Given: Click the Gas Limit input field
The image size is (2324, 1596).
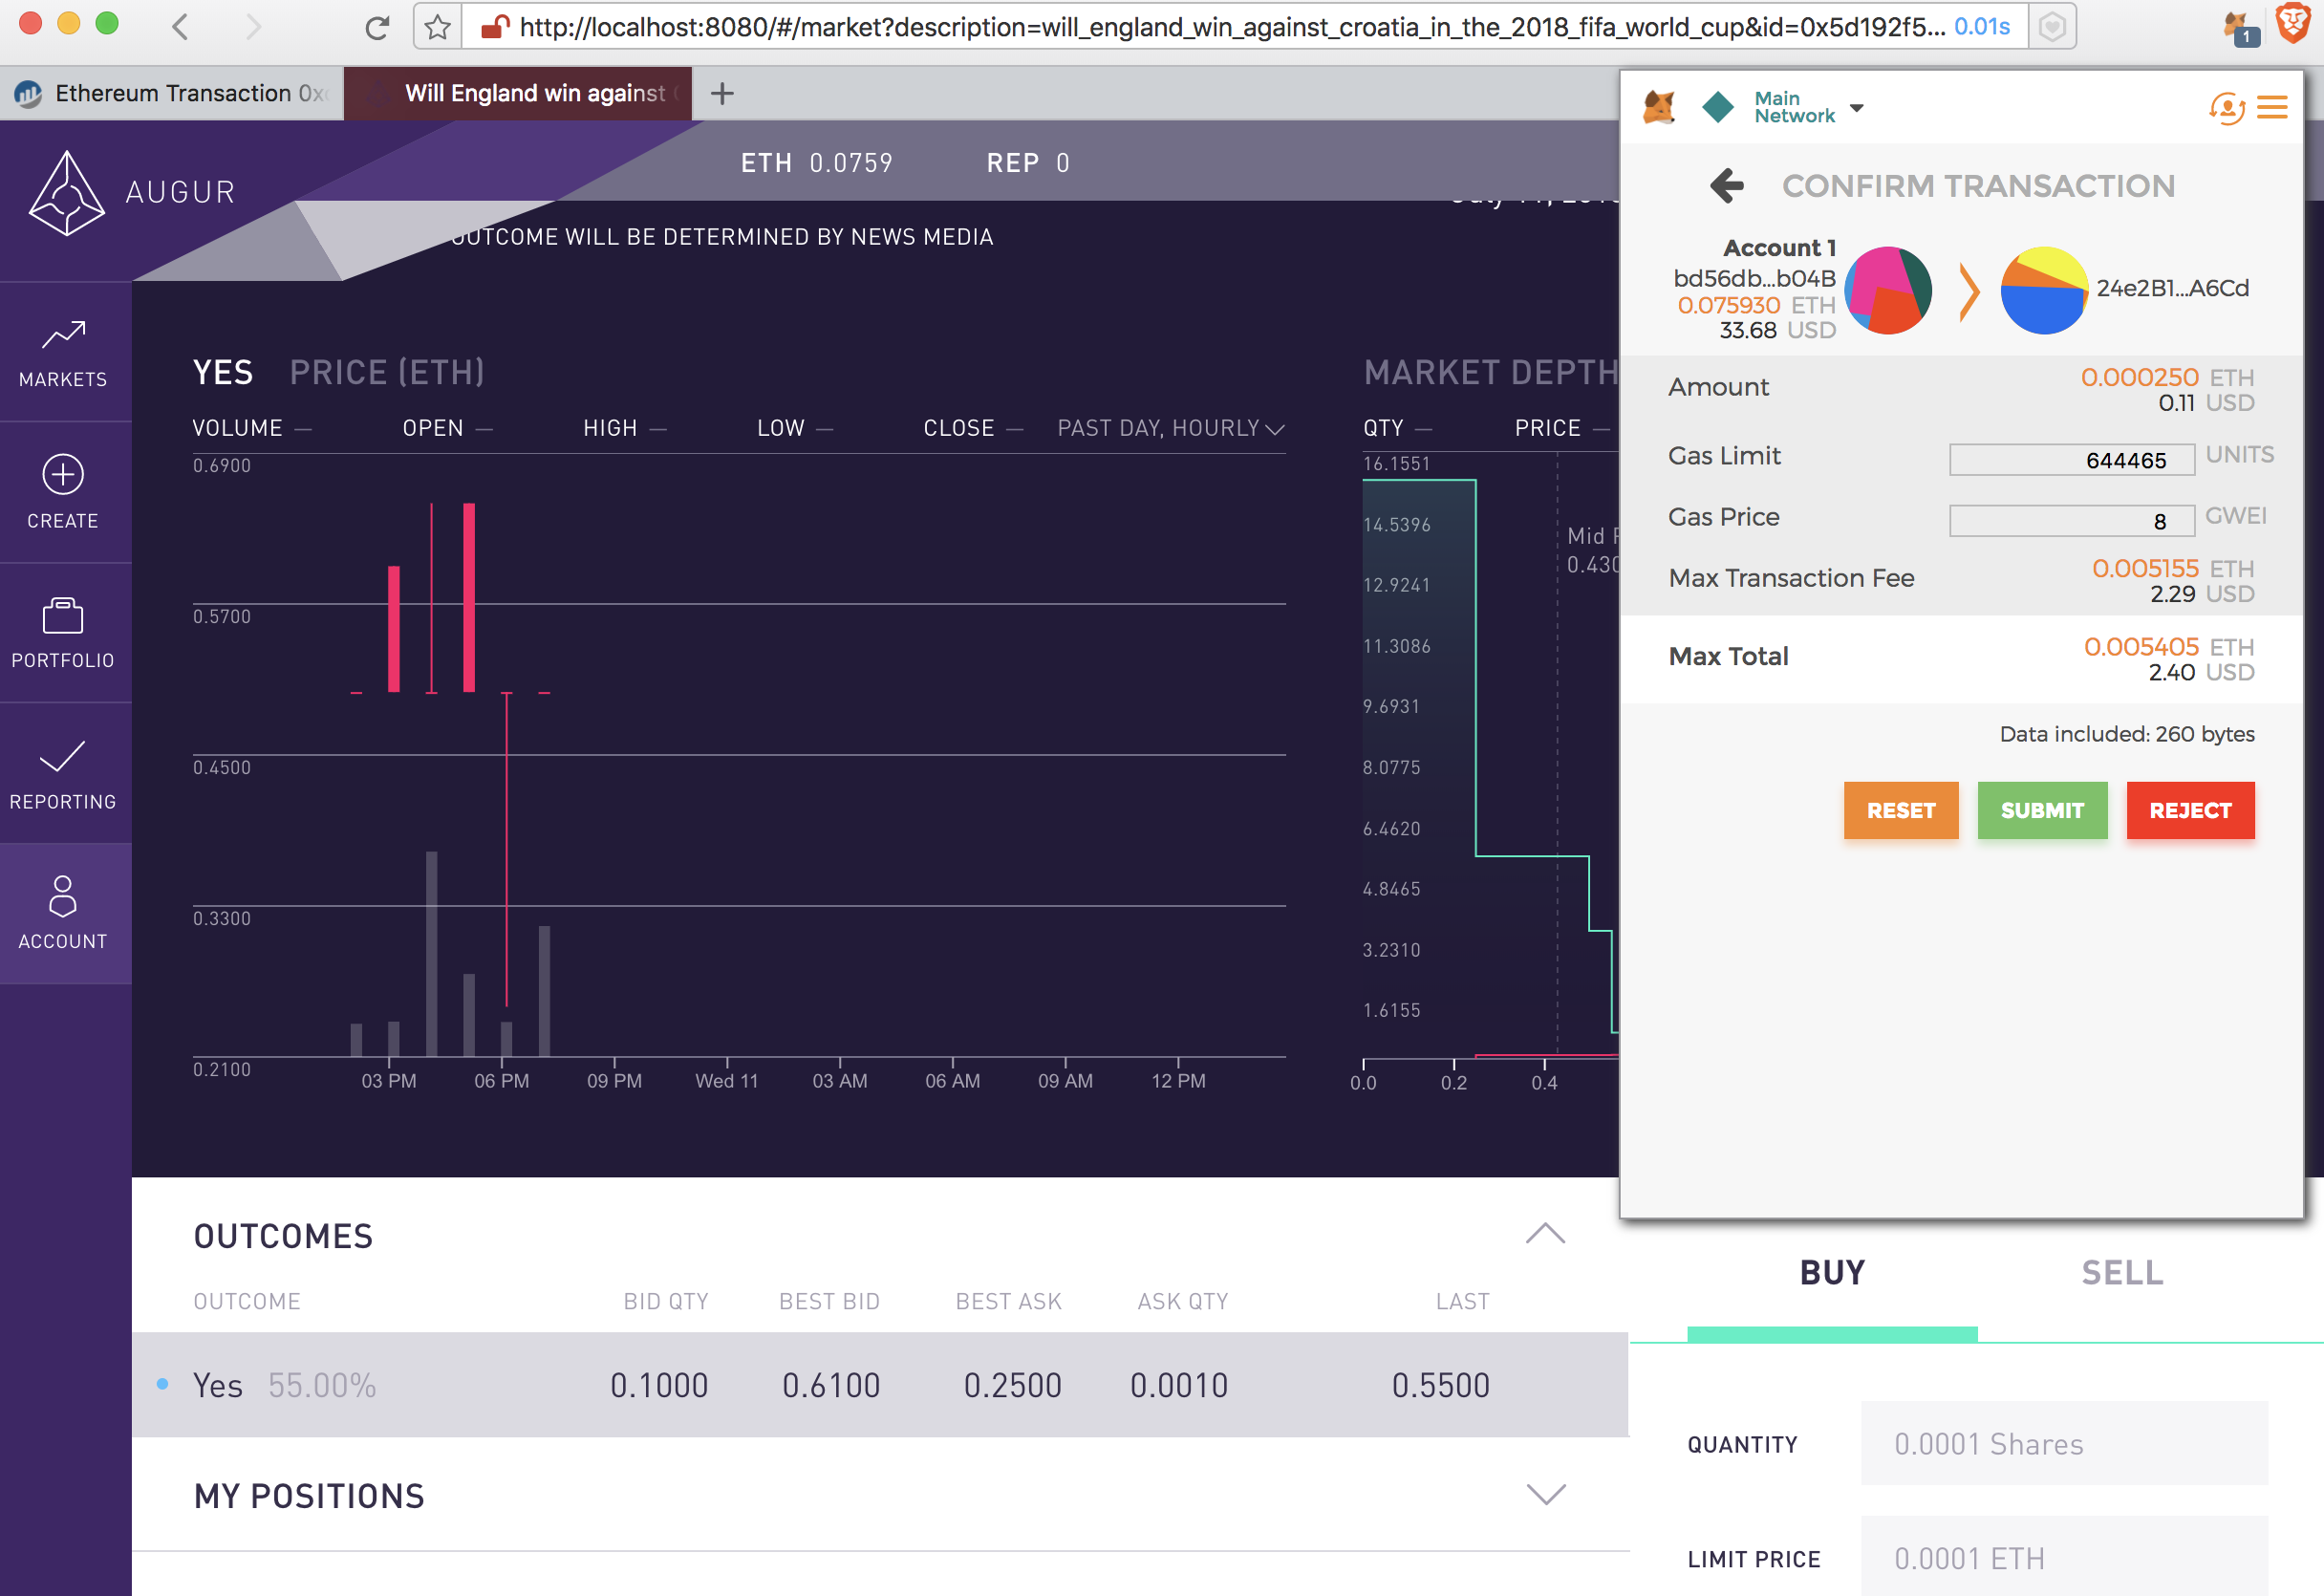Looking at the screenshot, I should [2072, 460].
